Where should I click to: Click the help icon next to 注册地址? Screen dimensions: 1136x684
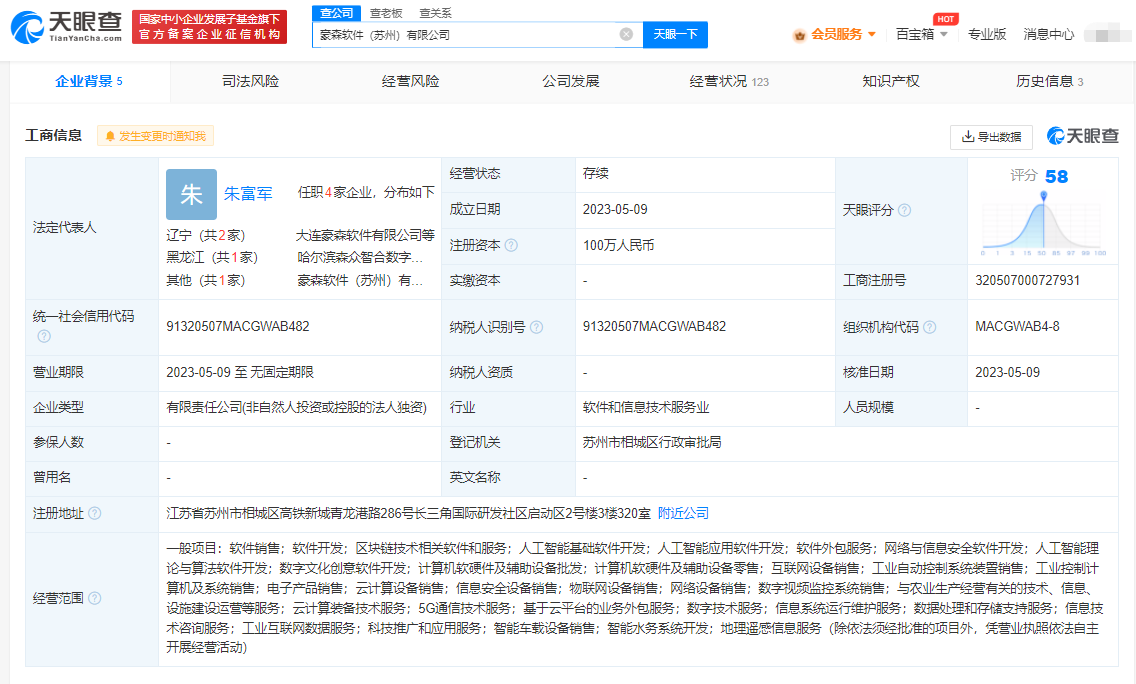pyautogui.click(x=95, y=513)
